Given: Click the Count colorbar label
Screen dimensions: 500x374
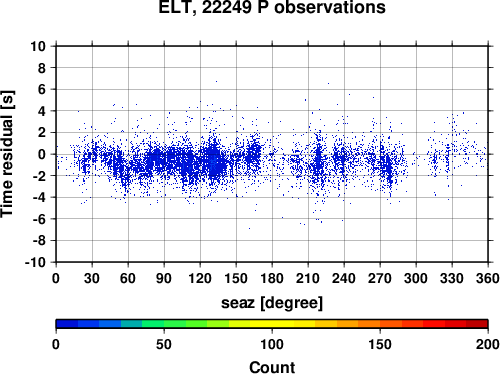Looking at the screenshot, I should point(272,367).
